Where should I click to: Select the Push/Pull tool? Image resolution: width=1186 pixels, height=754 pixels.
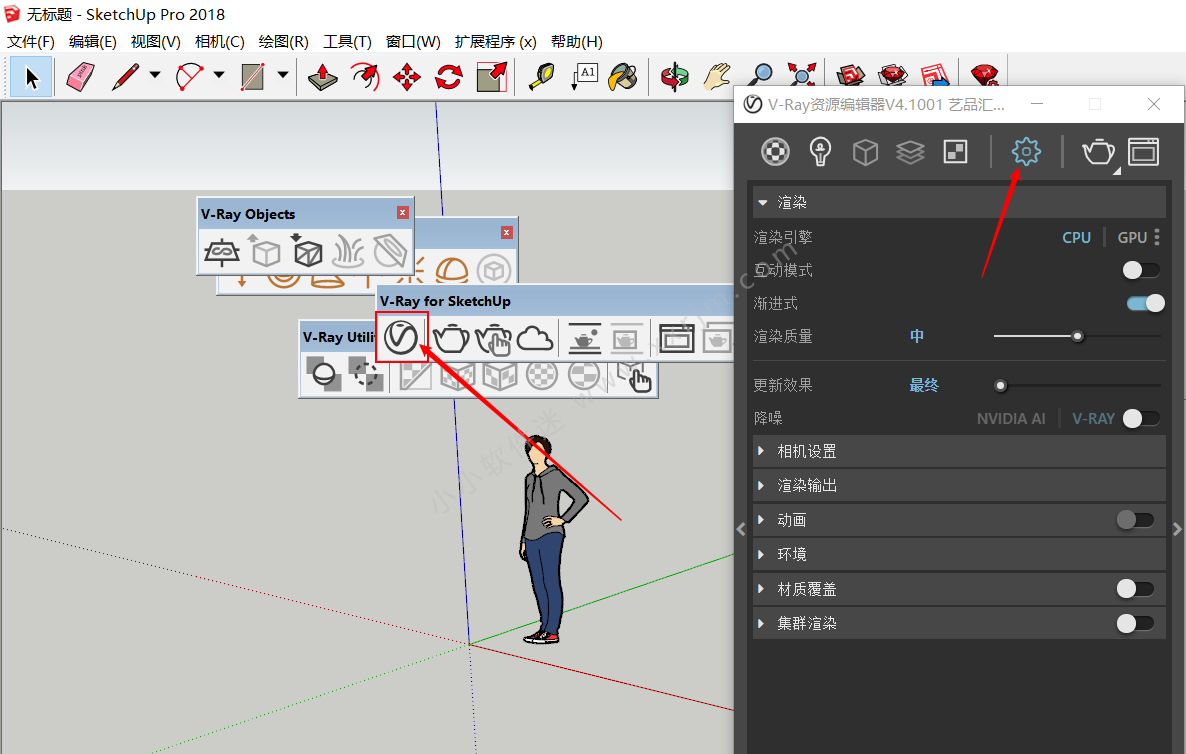(322, 77)
